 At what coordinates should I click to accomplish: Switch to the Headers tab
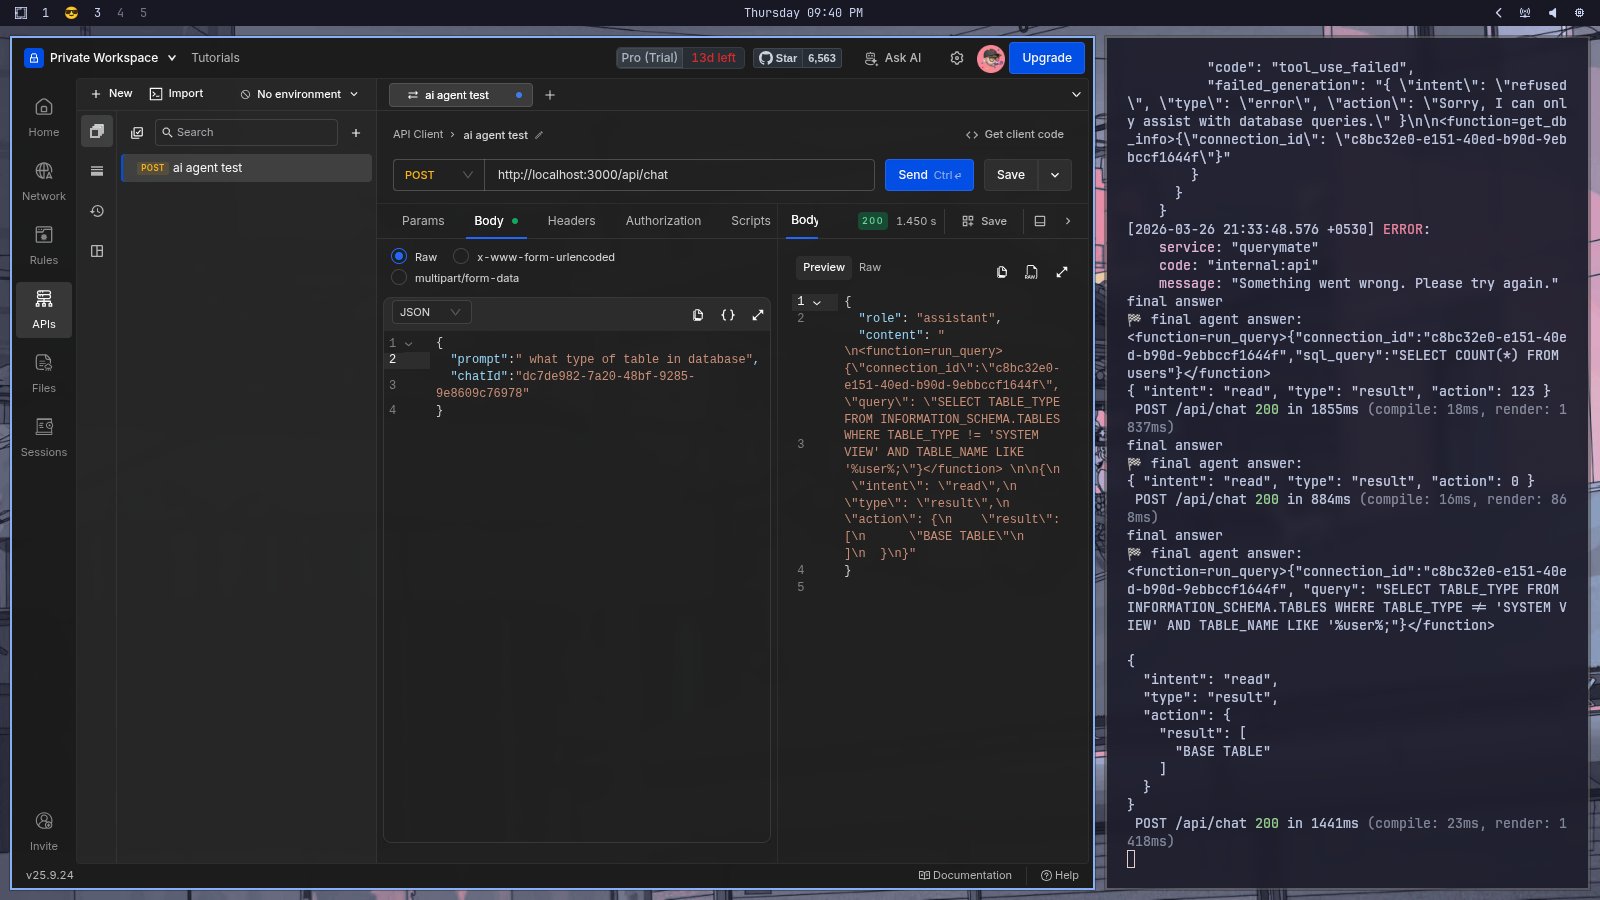571,221
